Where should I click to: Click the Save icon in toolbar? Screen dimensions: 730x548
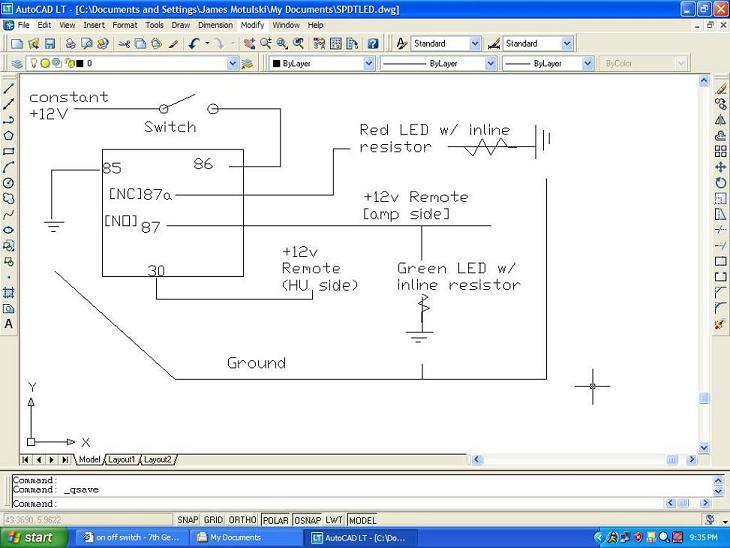(x=49, y=44)
